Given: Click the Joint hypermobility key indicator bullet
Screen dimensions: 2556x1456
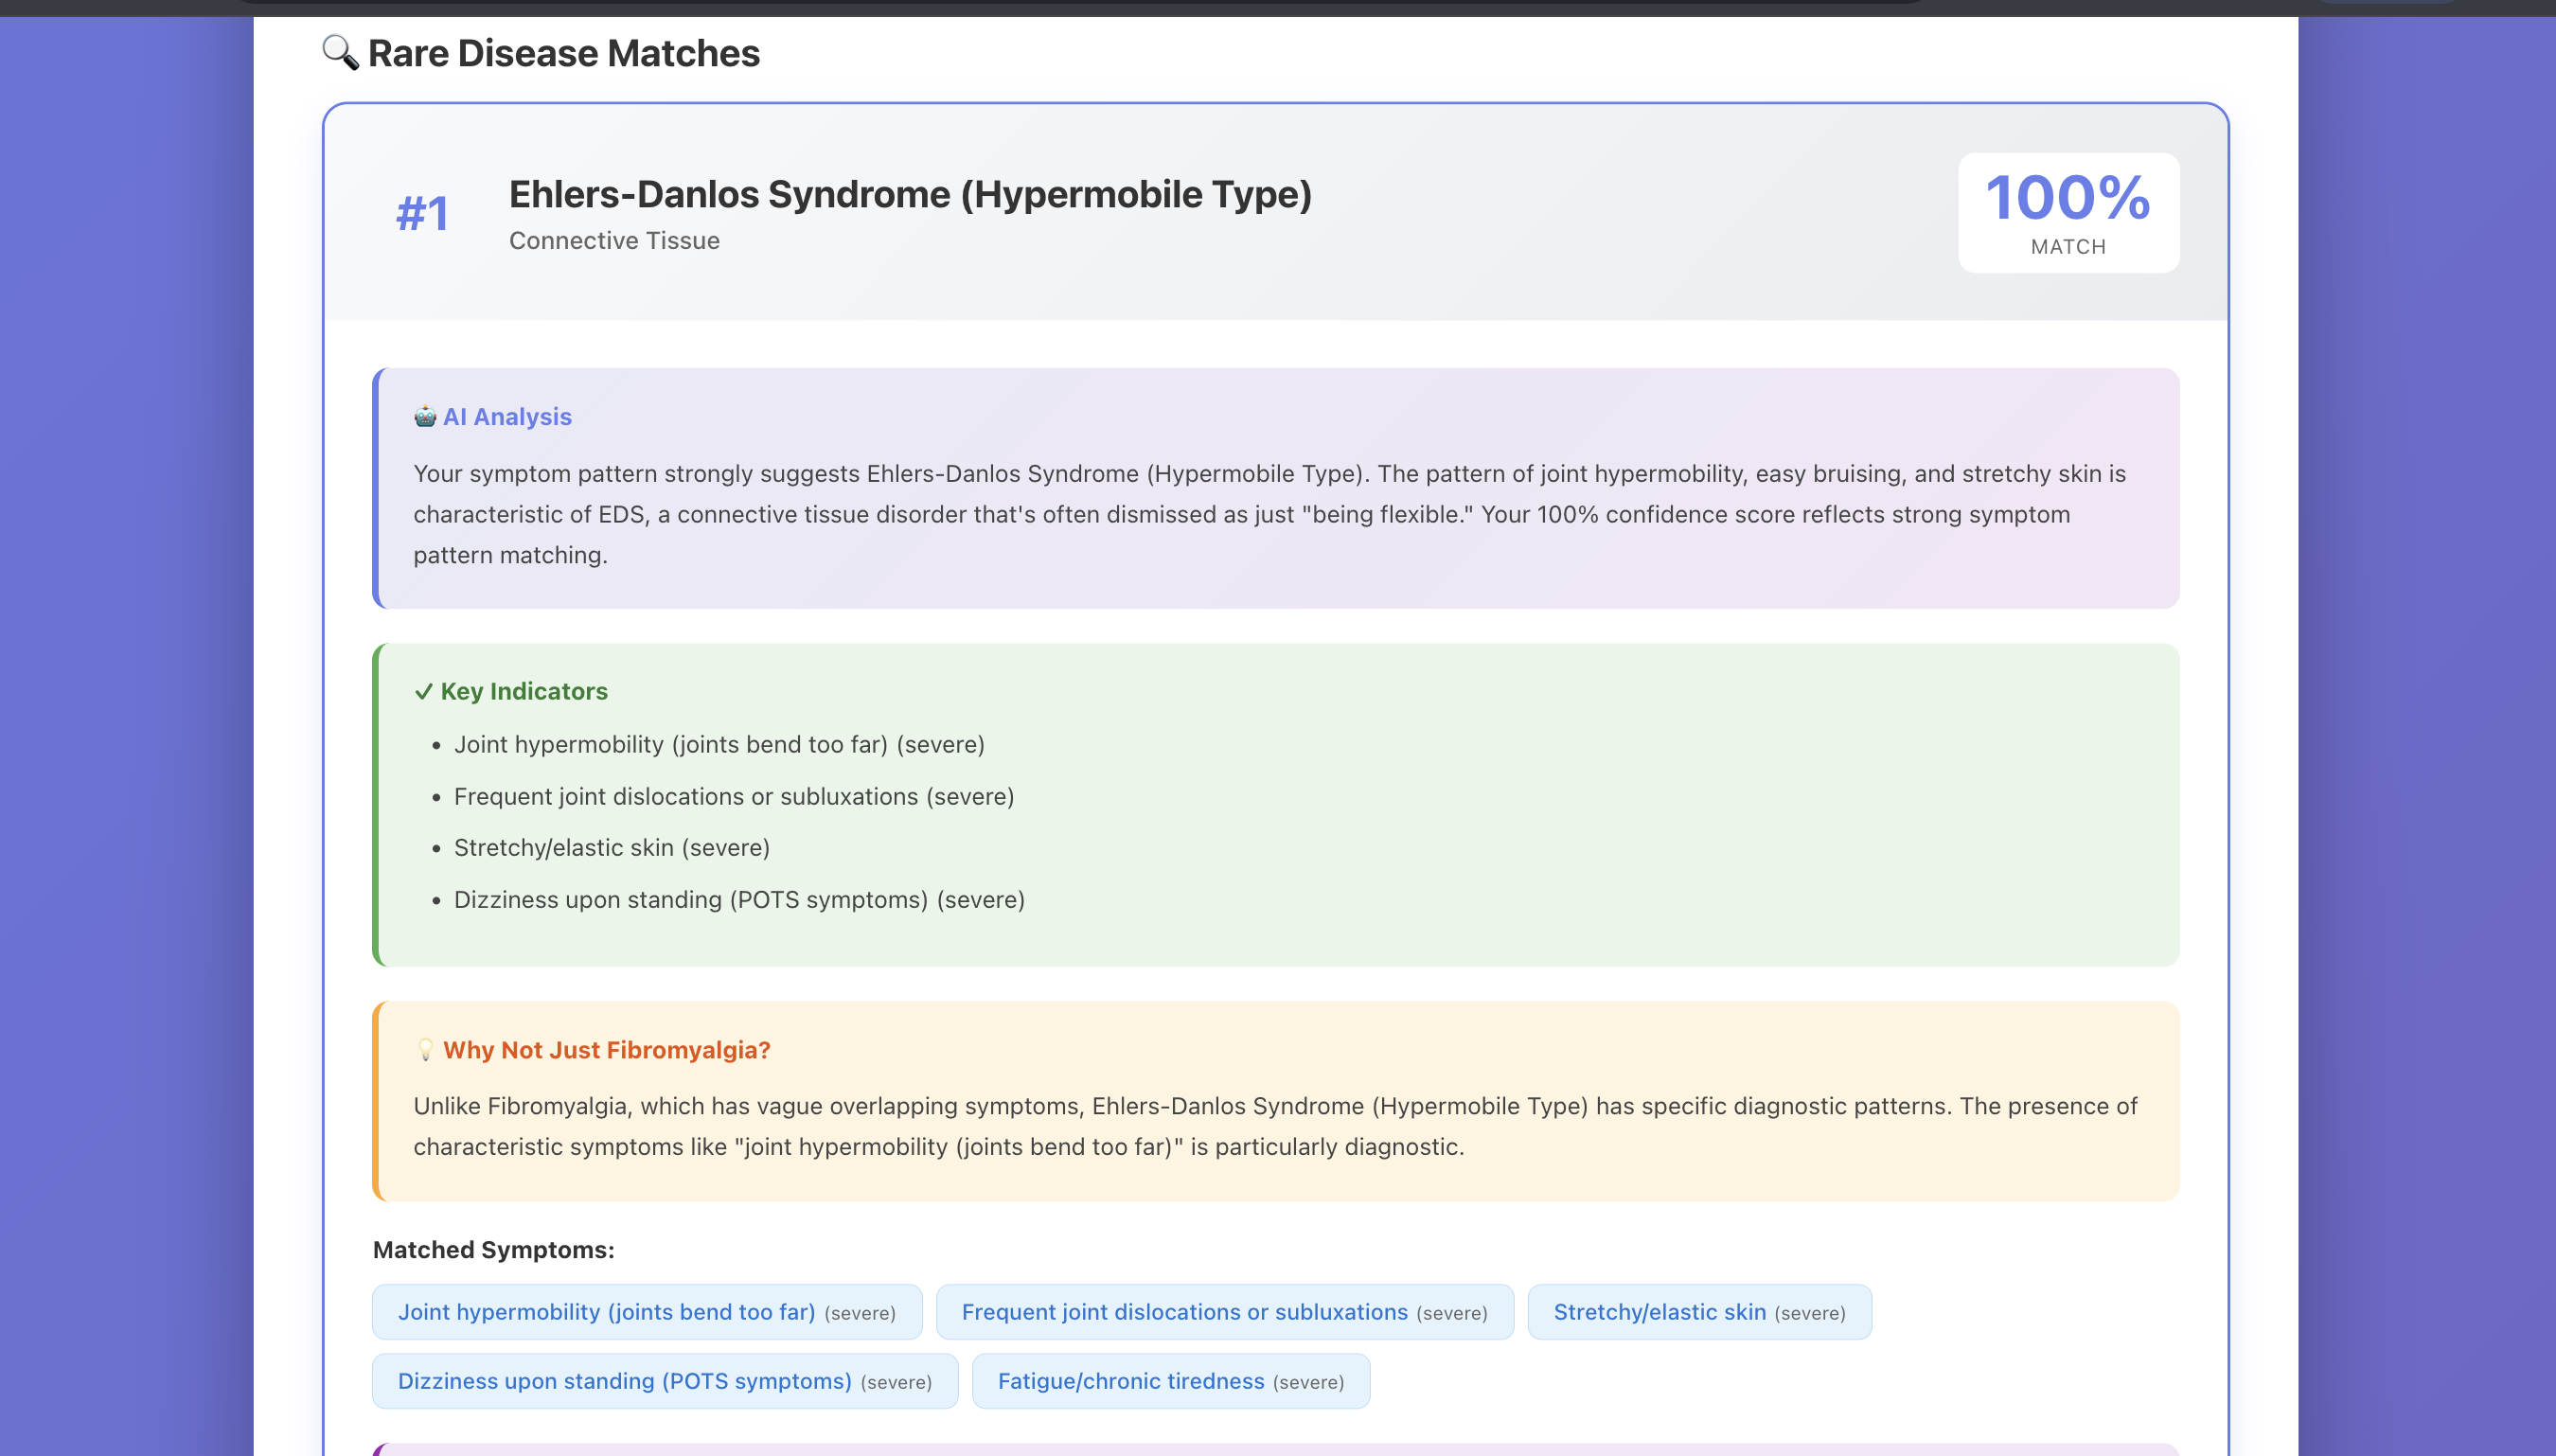Looking at the screenshot, I should point(719,745).
